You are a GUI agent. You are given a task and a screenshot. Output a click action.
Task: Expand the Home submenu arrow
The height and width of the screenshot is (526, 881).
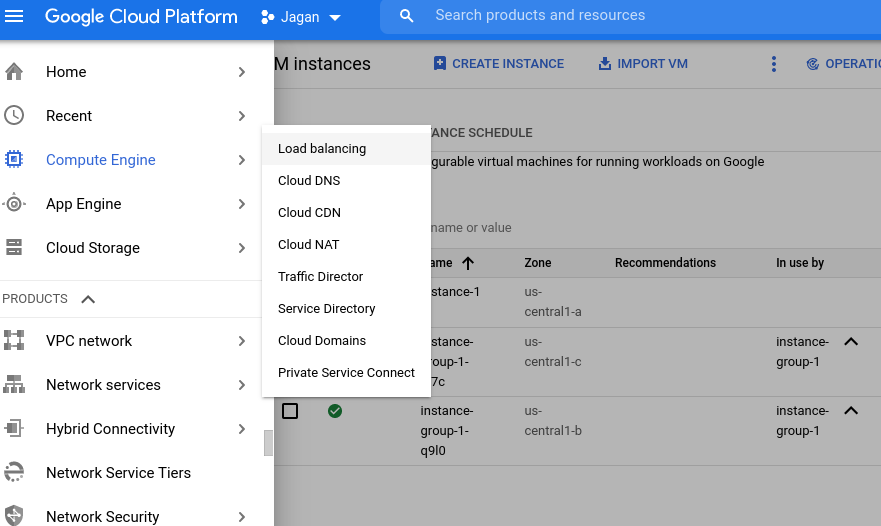[242, 72]
